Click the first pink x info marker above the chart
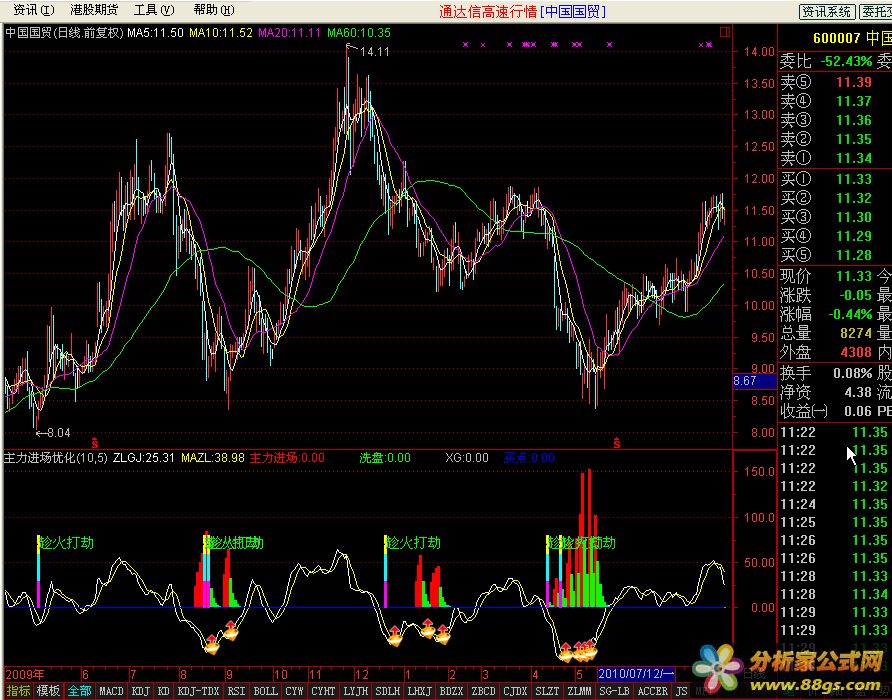892x700 pixels. [465, 44]
